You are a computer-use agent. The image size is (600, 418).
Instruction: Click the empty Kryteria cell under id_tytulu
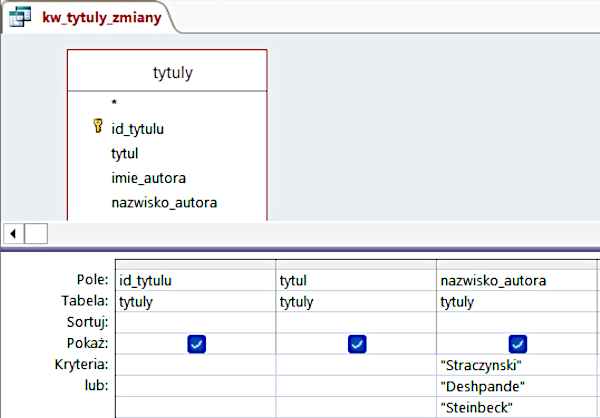coord(195,365)
